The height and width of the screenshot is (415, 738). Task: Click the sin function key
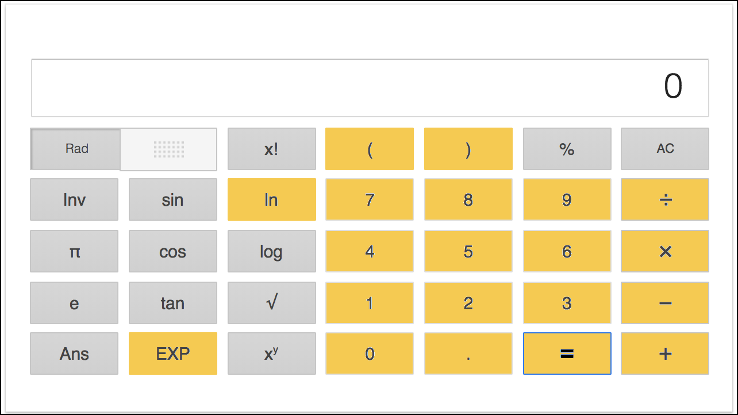(172, 200)
